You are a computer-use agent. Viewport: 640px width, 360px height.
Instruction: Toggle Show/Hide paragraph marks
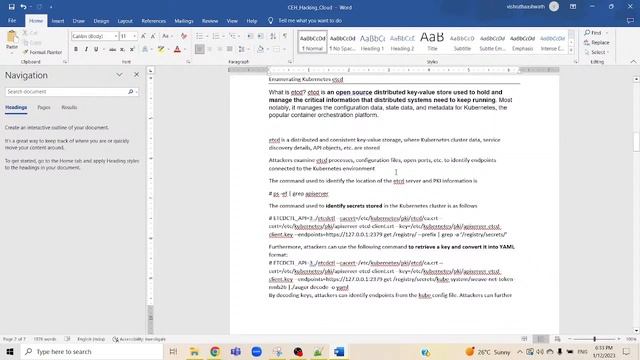tap(284, 36)
